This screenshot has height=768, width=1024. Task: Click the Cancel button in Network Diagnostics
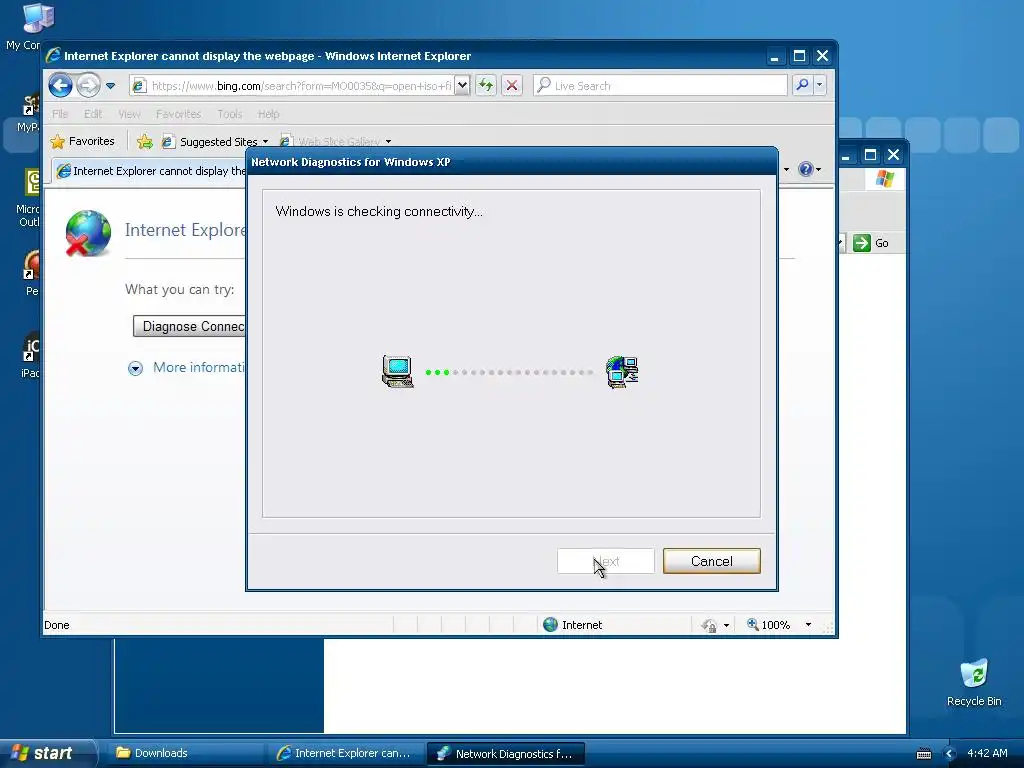(x=711, y=561)
